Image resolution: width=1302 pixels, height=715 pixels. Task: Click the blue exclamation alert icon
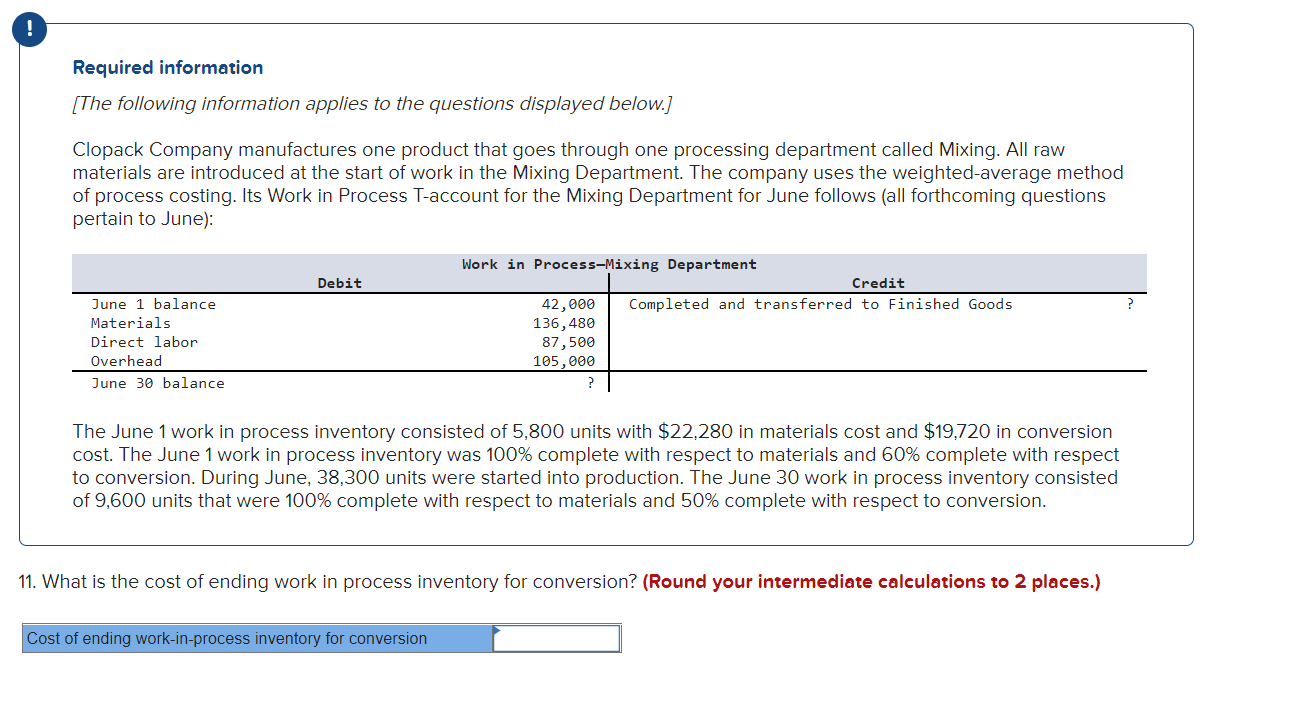tap(29, 30)
